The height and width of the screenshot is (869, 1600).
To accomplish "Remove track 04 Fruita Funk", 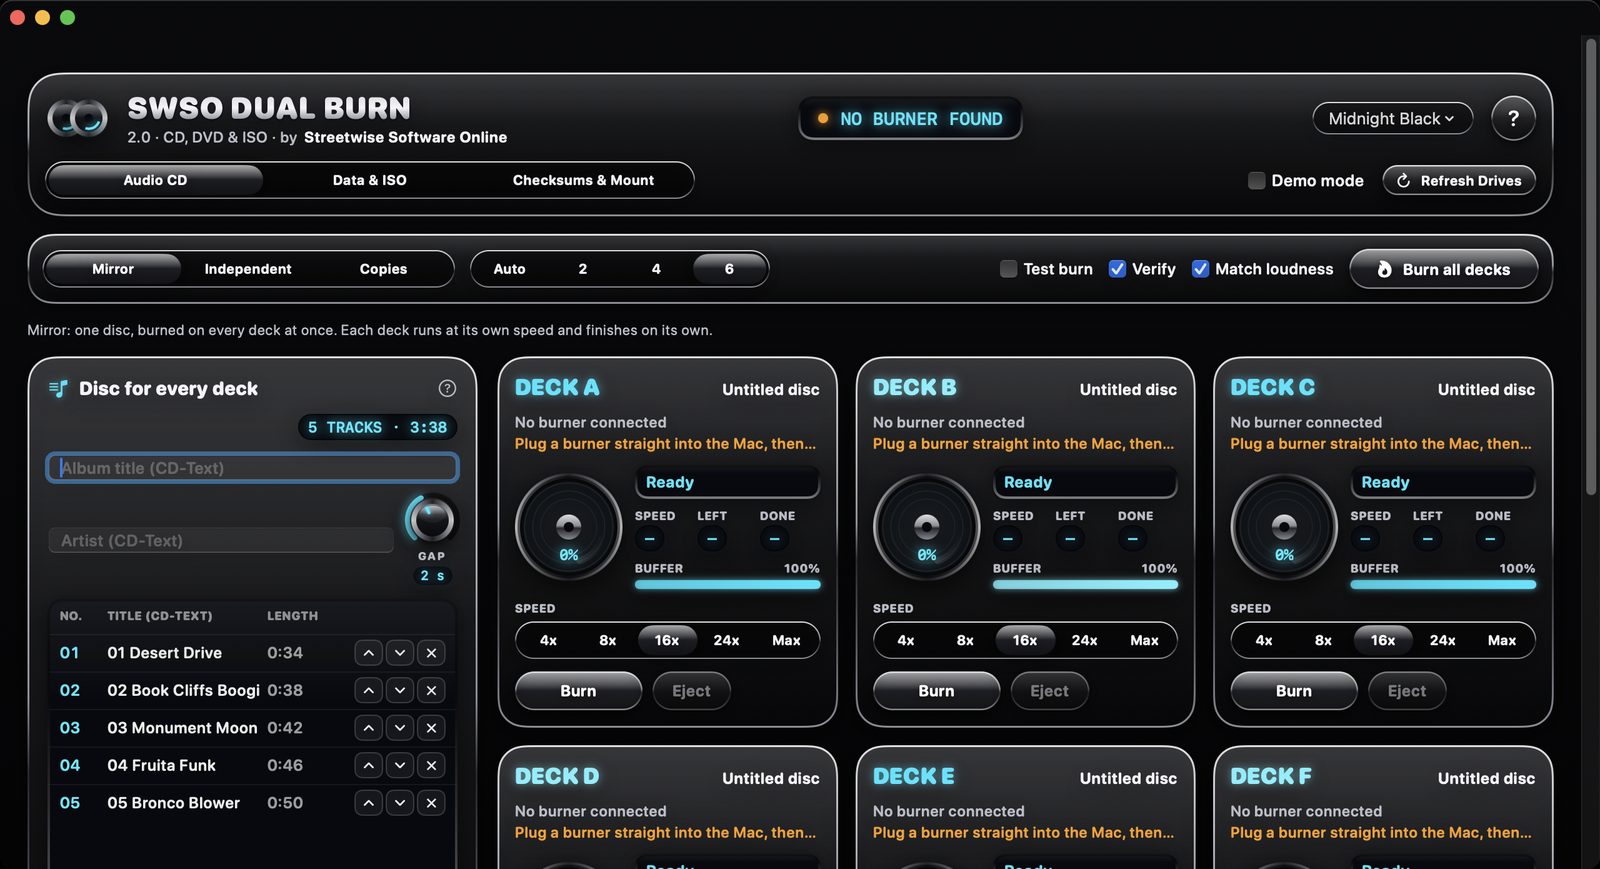I will tap(431, 765).
